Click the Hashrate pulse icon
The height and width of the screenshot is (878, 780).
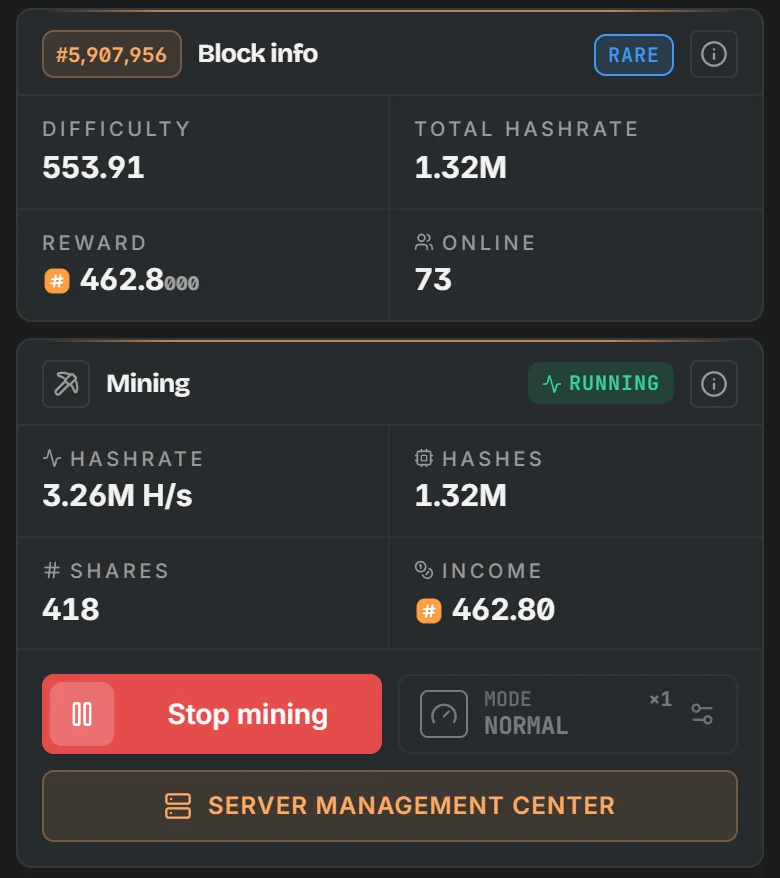coord(52,458)
